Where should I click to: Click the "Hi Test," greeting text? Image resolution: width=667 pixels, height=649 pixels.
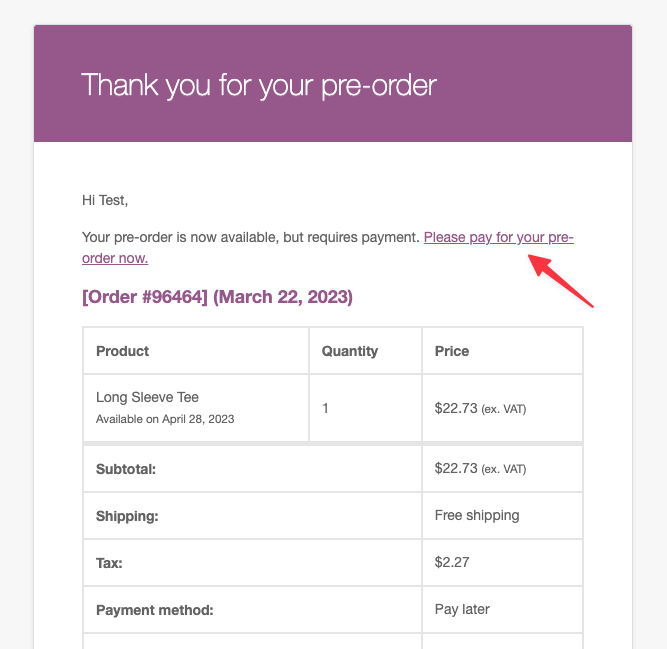pos(105,200)
